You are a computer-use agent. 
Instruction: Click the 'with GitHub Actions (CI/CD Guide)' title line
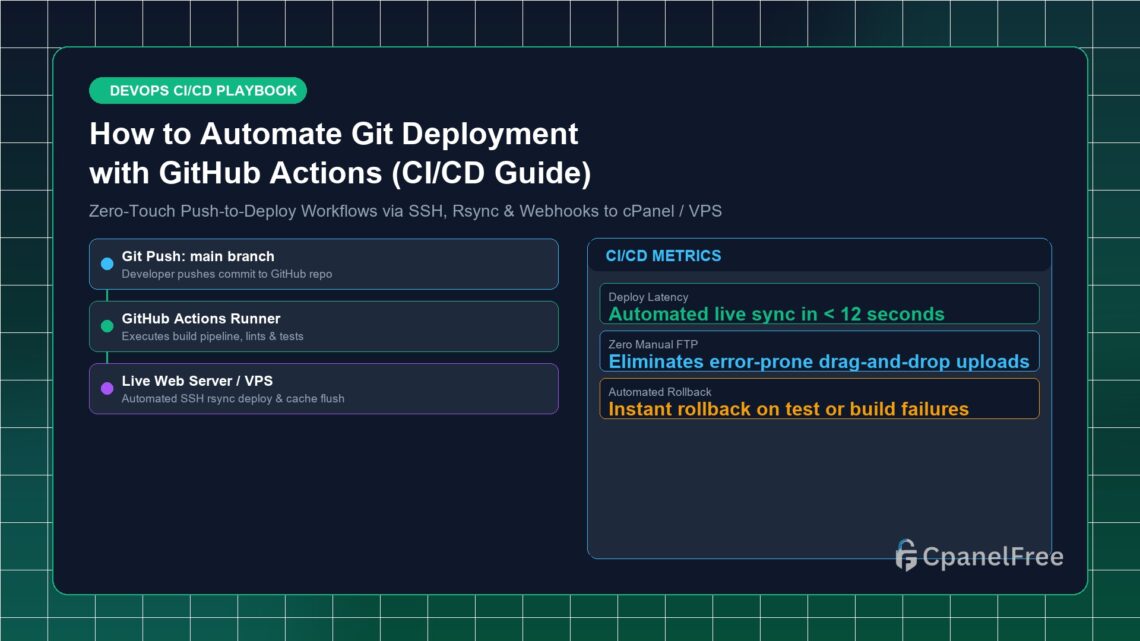click(x=340, y=173)
